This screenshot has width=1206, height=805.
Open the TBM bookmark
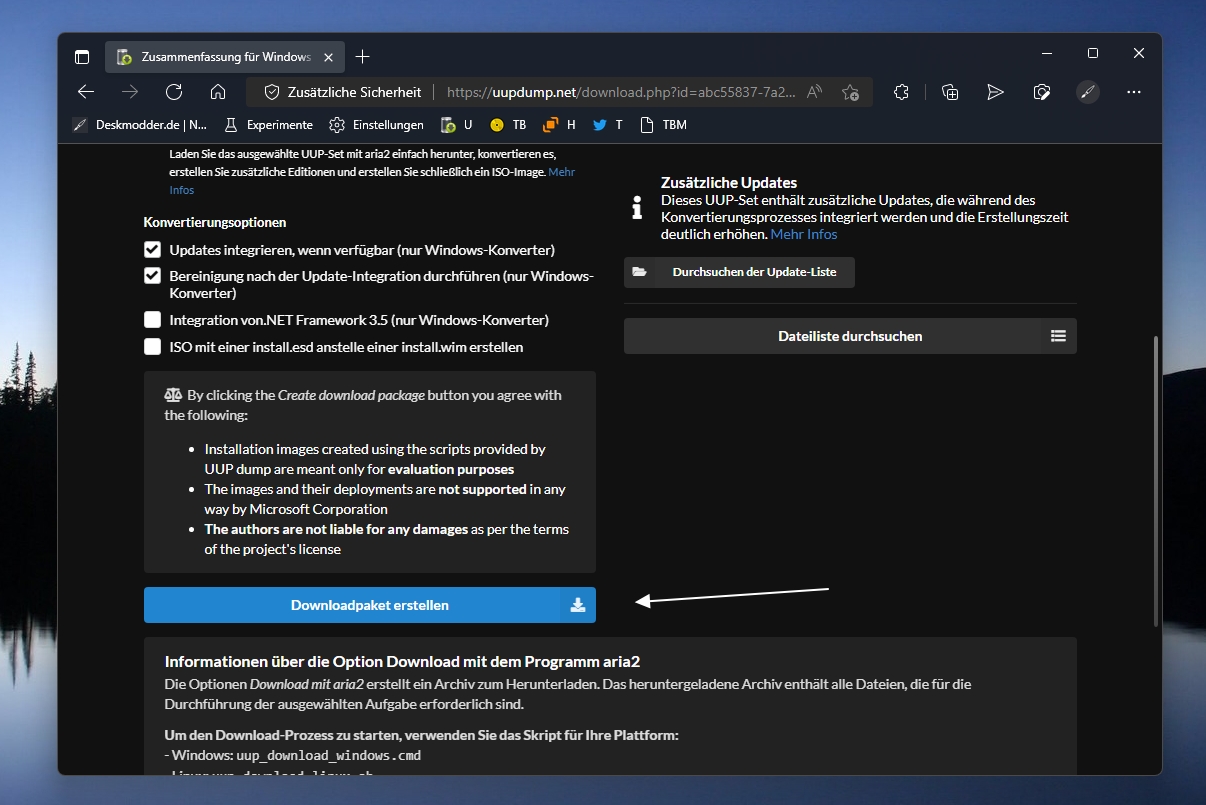pos(663,125)
